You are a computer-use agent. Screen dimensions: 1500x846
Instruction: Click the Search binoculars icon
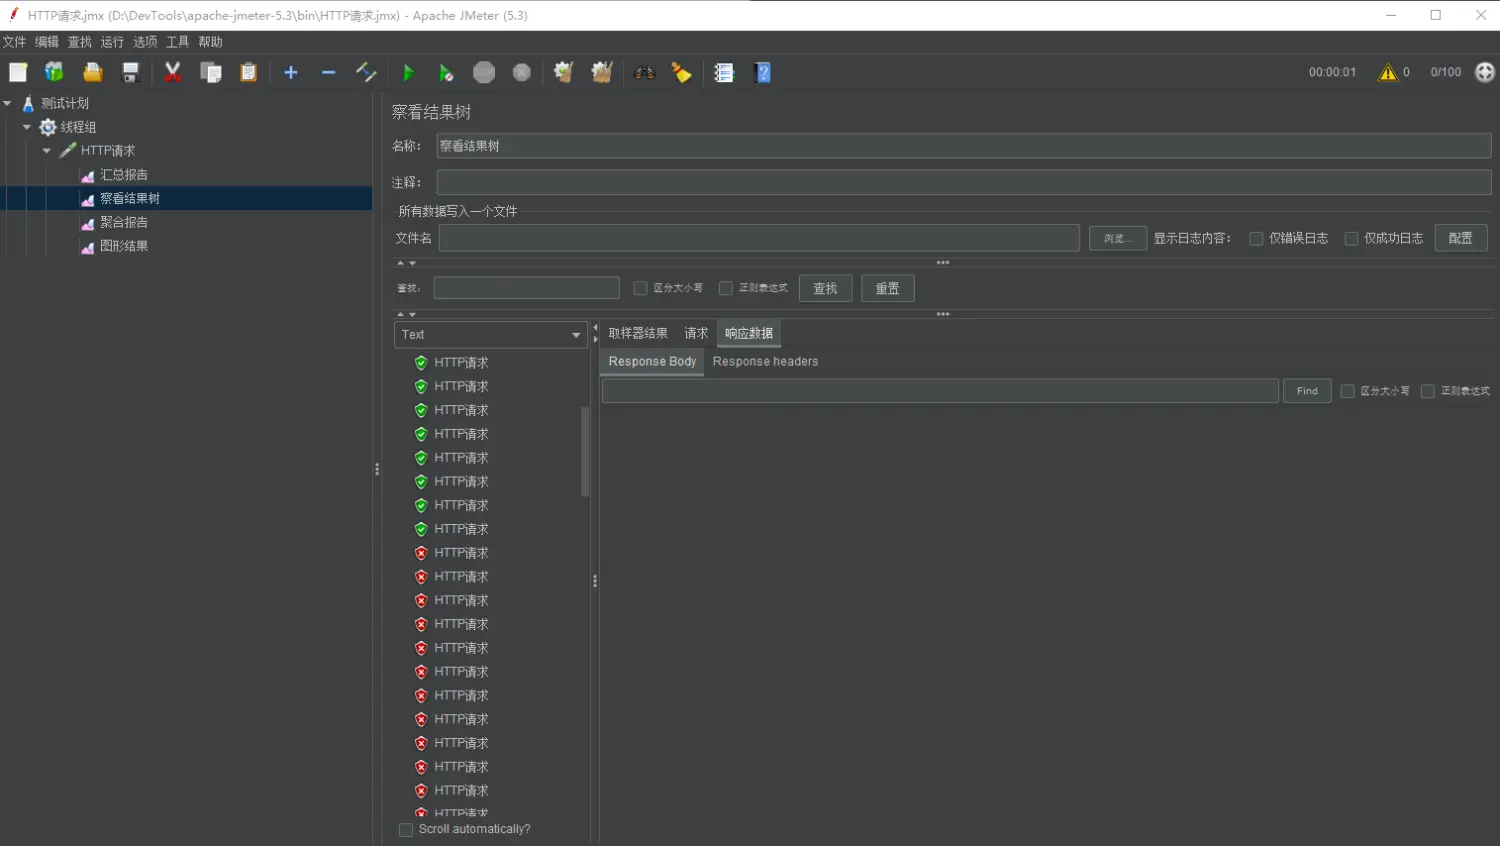(644, 73)
